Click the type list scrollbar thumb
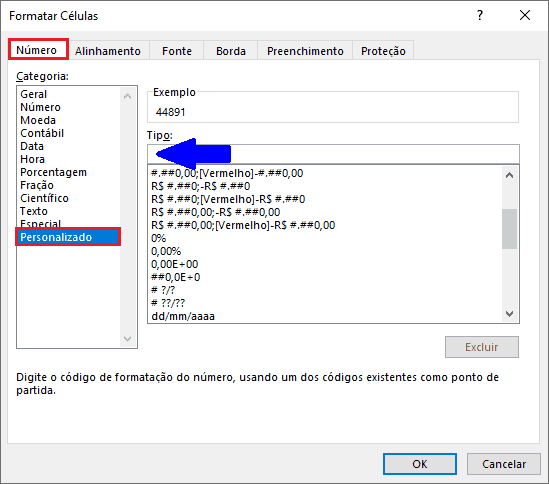 click(509, 229)
